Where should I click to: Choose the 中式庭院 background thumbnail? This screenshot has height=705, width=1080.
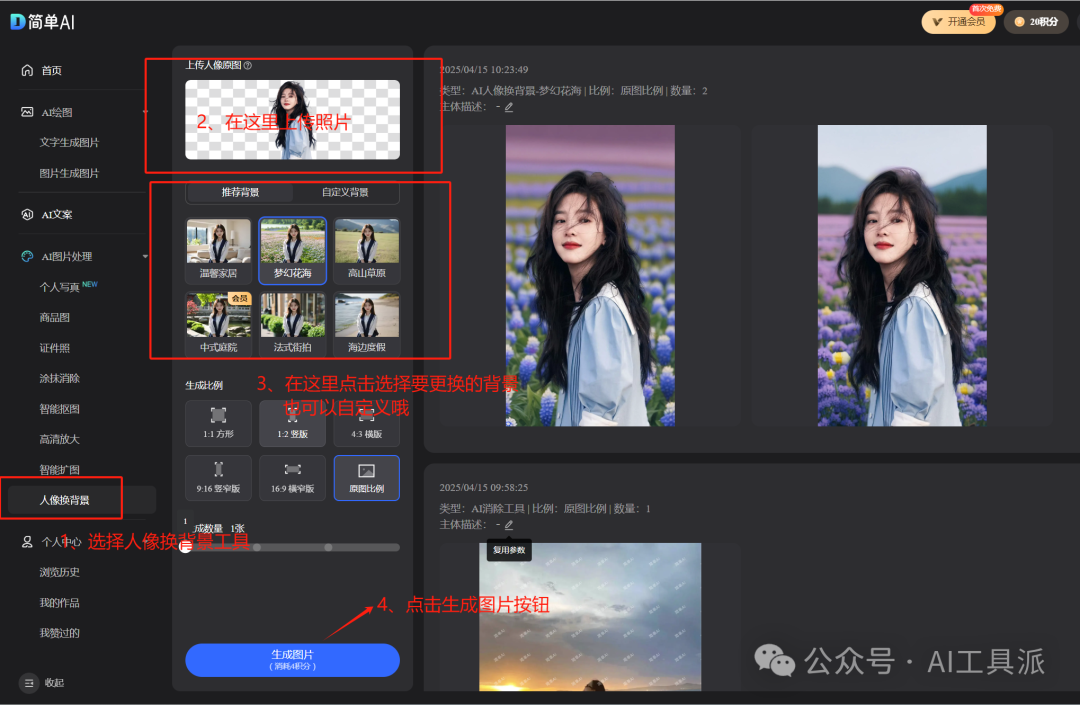pos(218,324)
